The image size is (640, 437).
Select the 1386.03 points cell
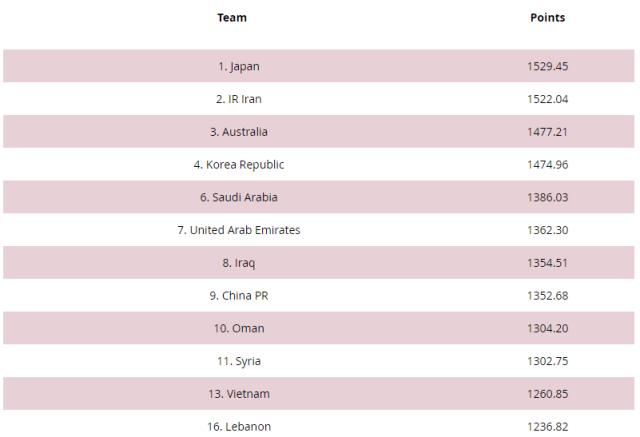547,197
